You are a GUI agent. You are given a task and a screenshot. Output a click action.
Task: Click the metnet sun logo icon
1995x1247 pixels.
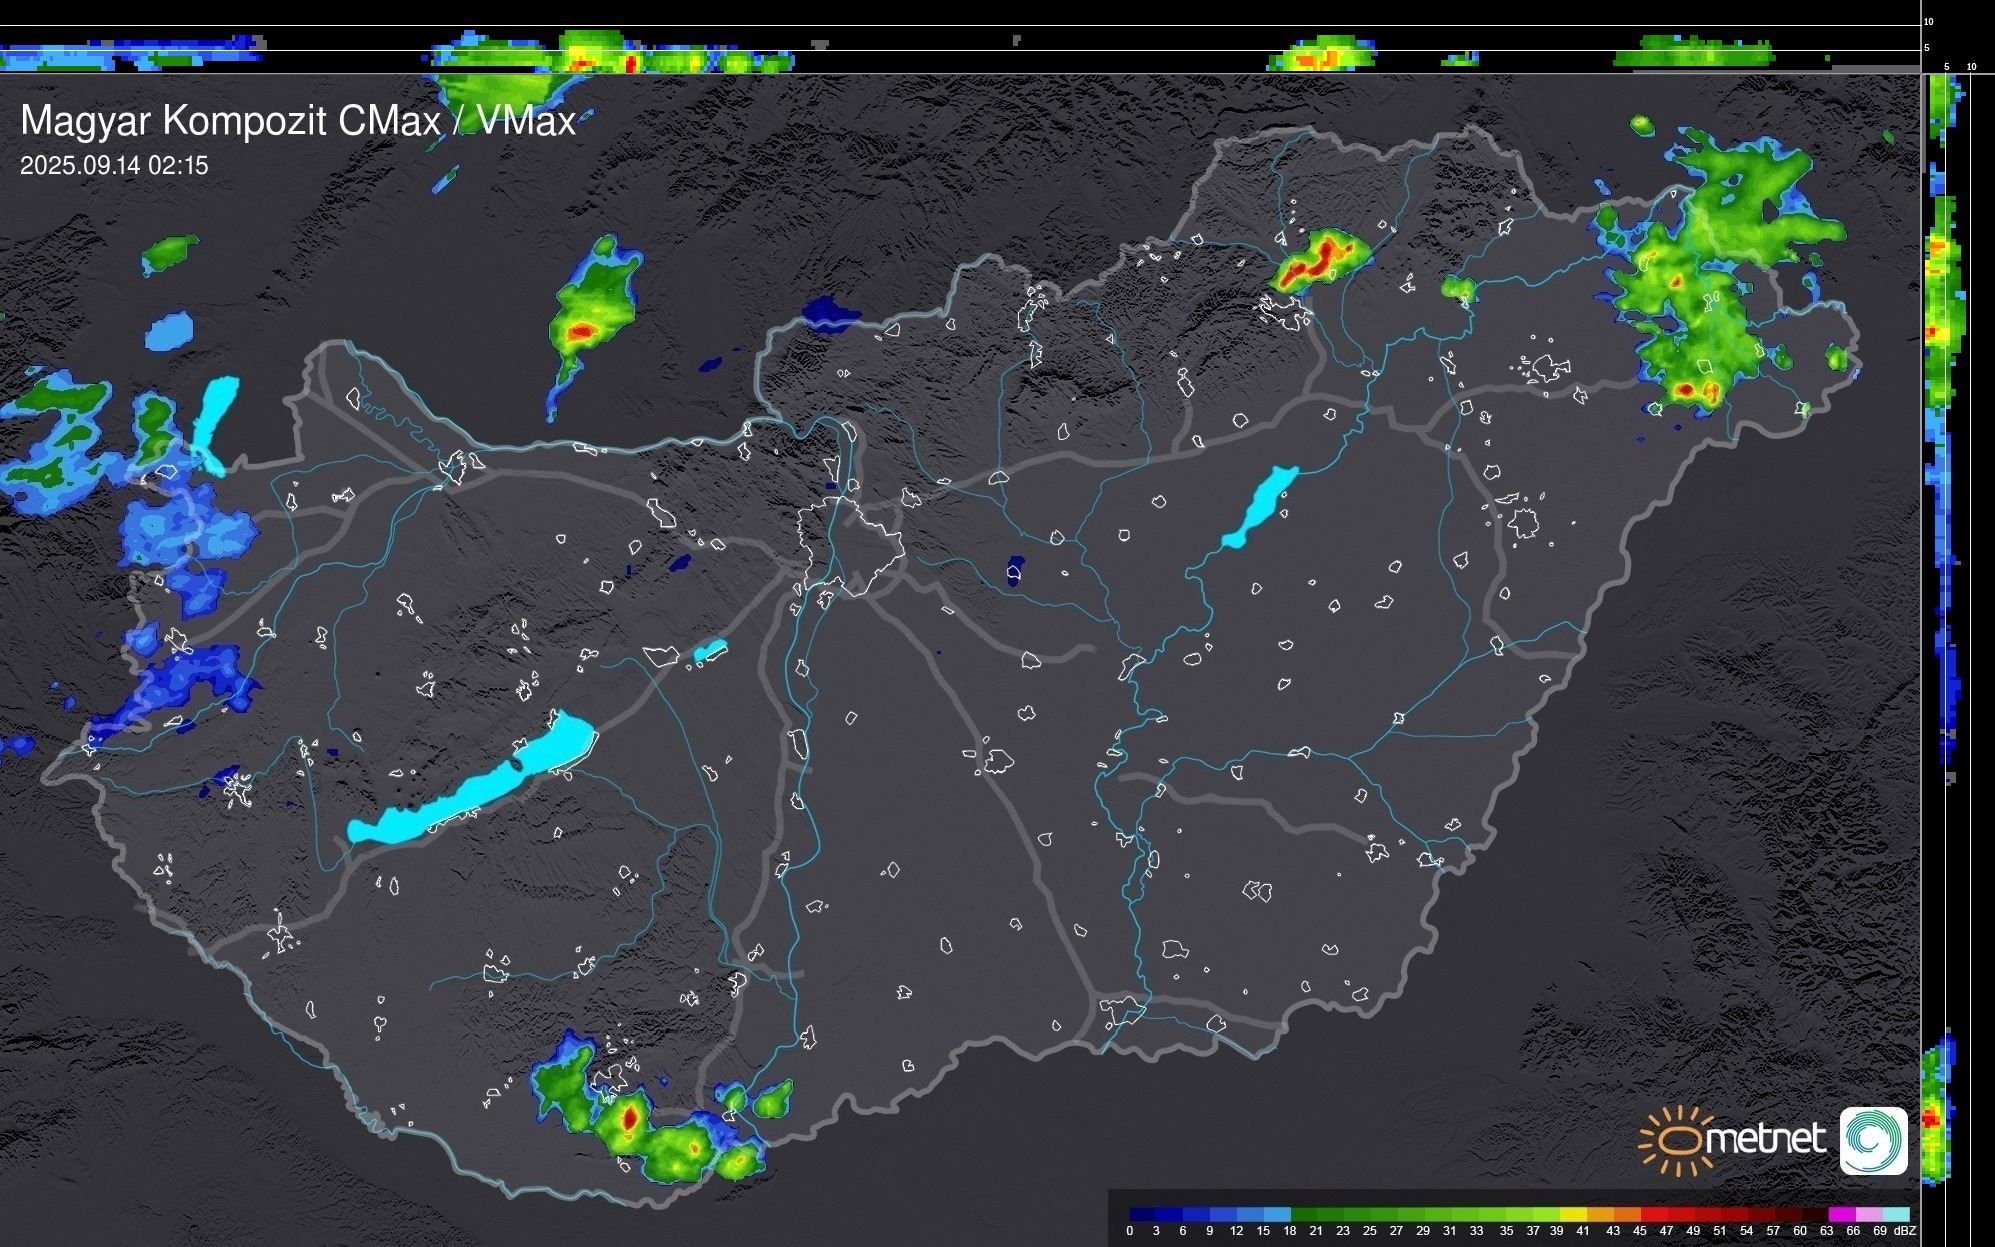coord(1676,1140)
